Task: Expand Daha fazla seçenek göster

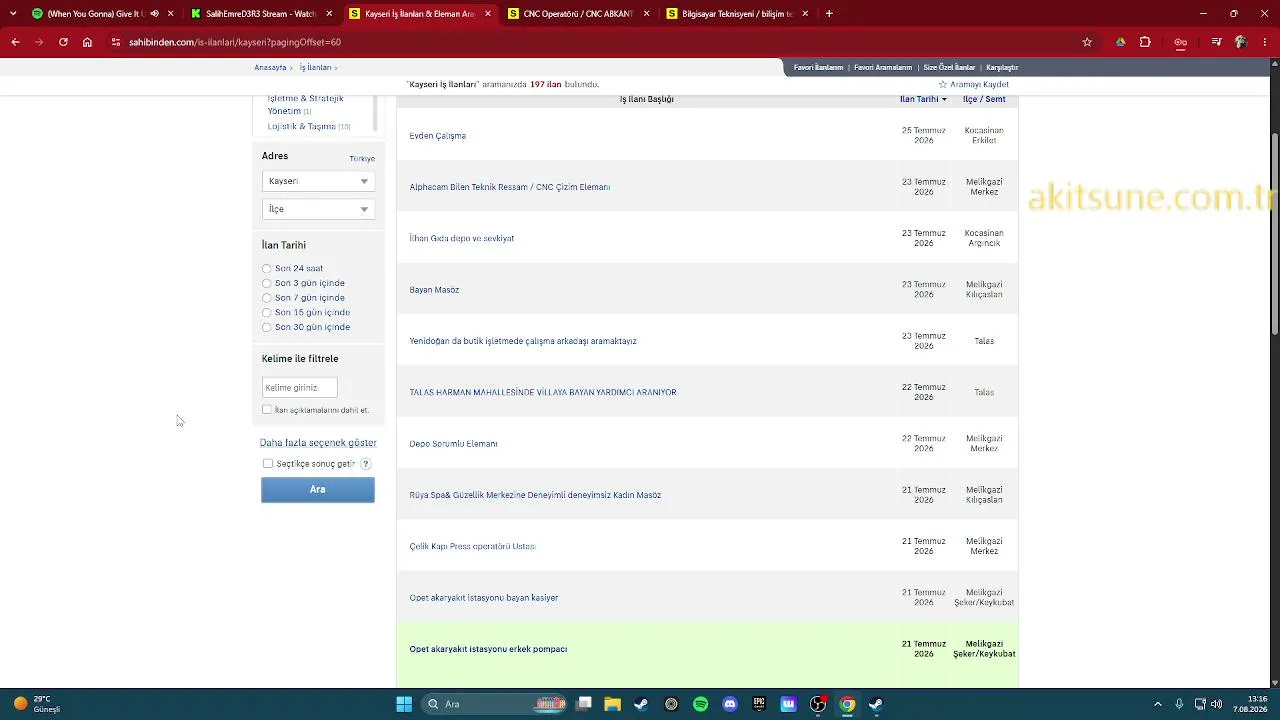Action: 318,442
